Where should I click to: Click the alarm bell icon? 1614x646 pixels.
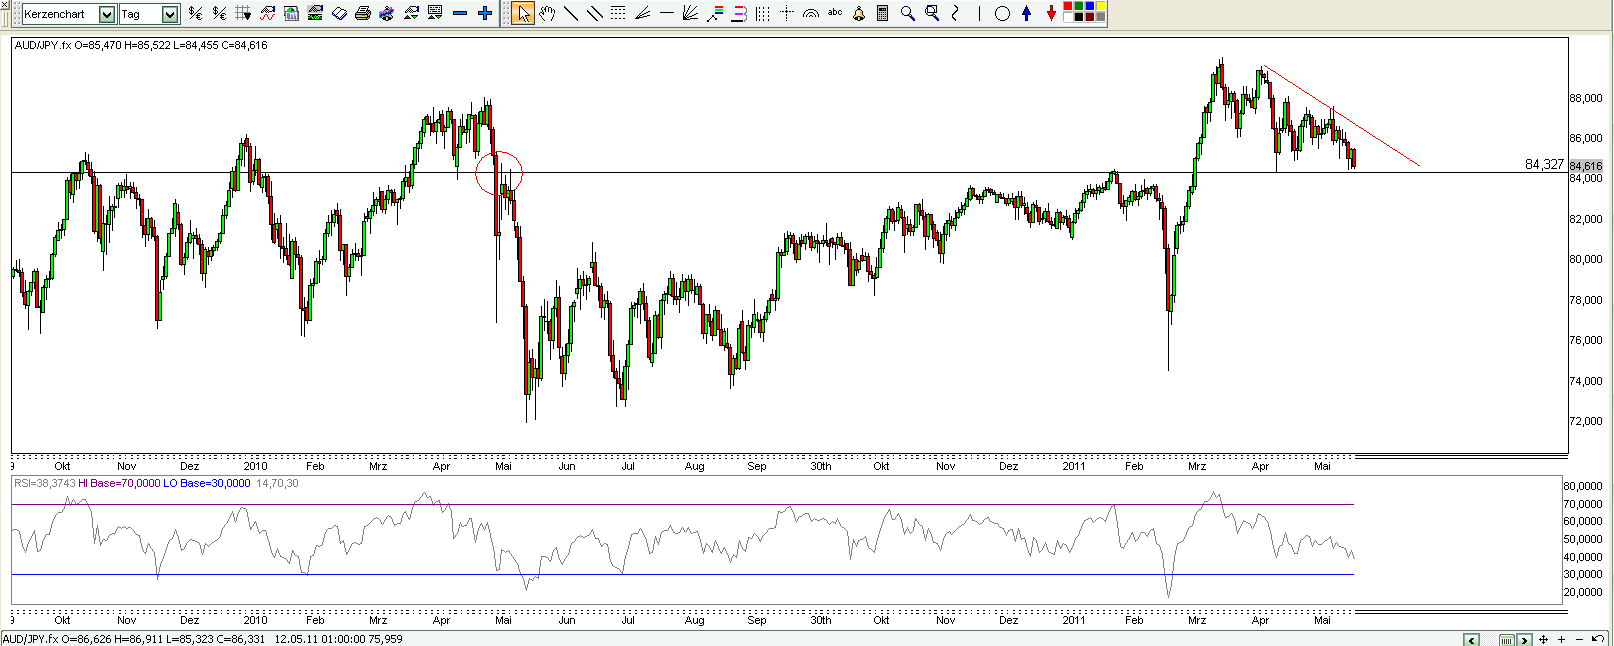[x=859, y=14]
